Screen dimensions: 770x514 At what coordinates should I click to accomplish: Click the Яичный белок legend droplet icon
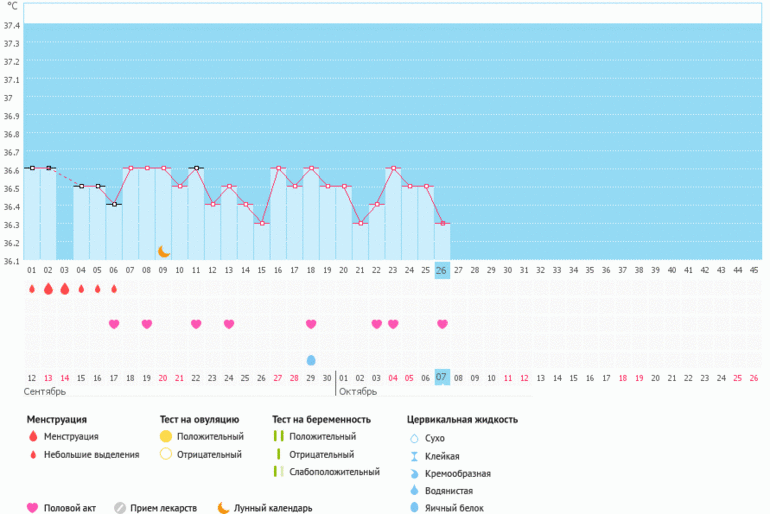pos(414,507)
